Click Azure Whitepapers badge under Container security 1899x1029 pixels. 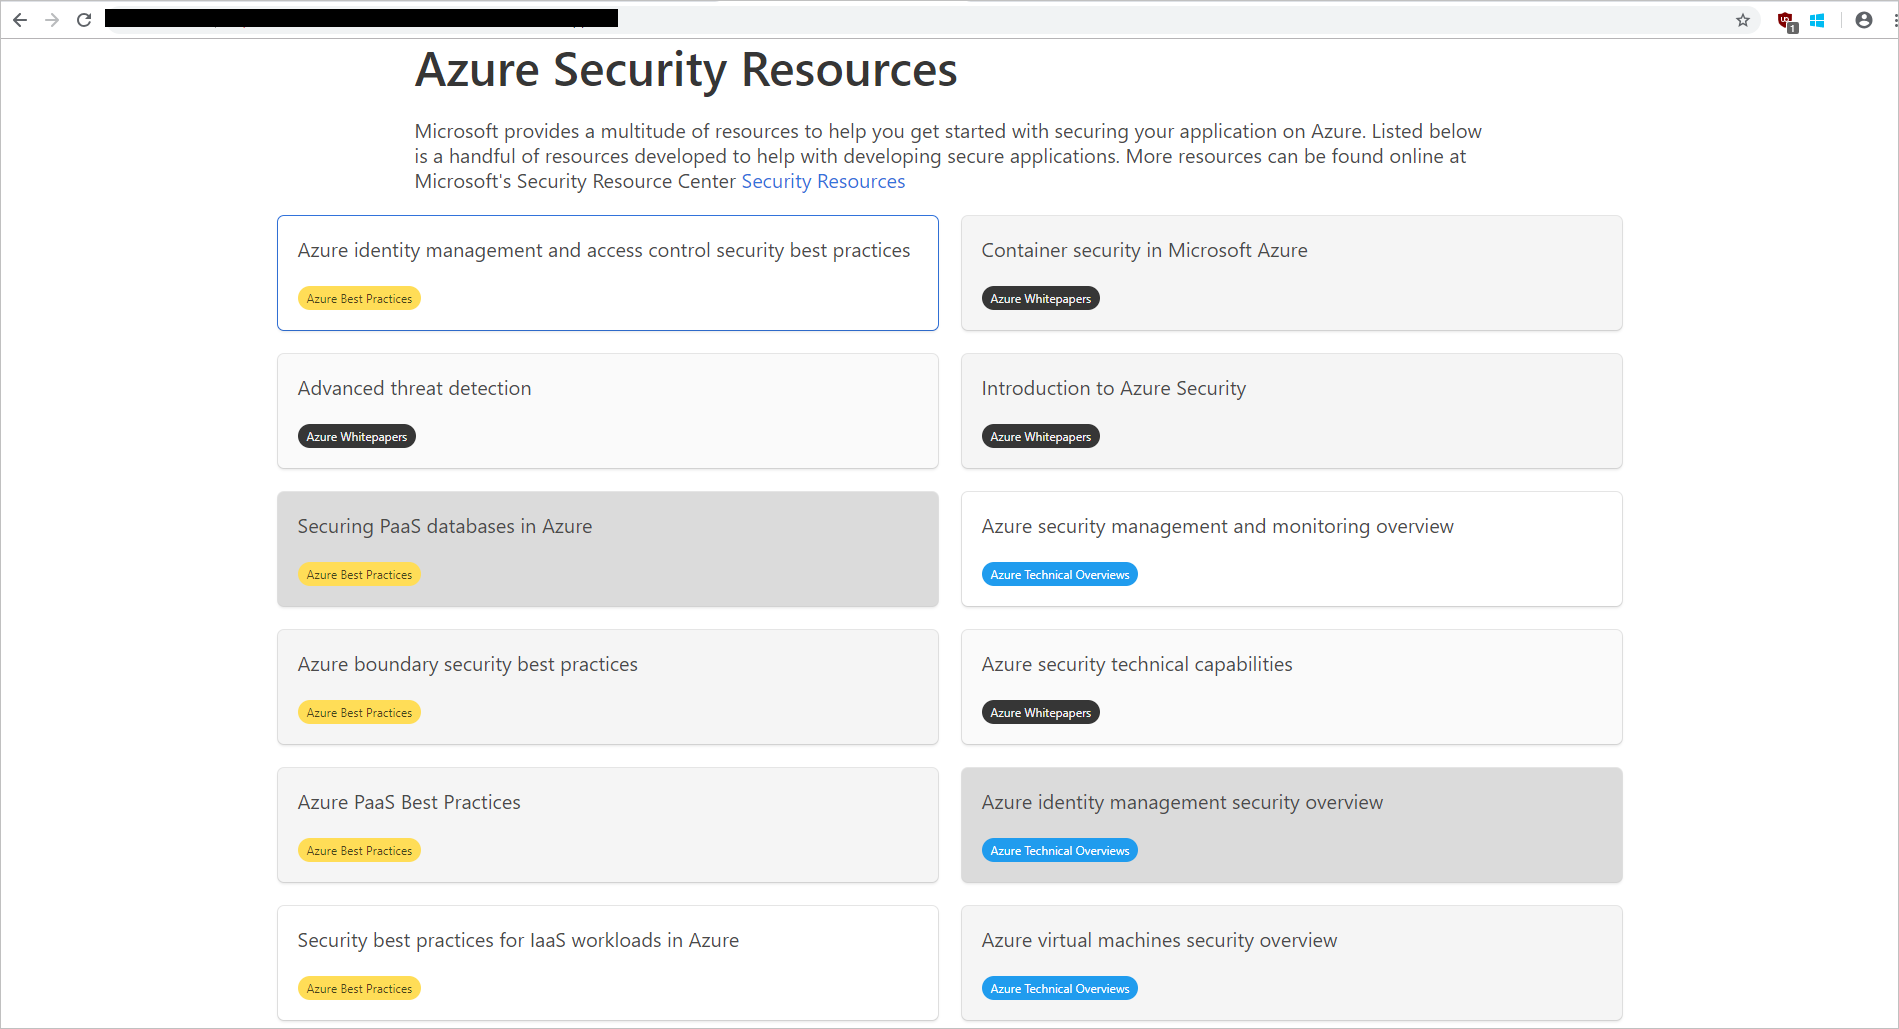point(1040,298)
